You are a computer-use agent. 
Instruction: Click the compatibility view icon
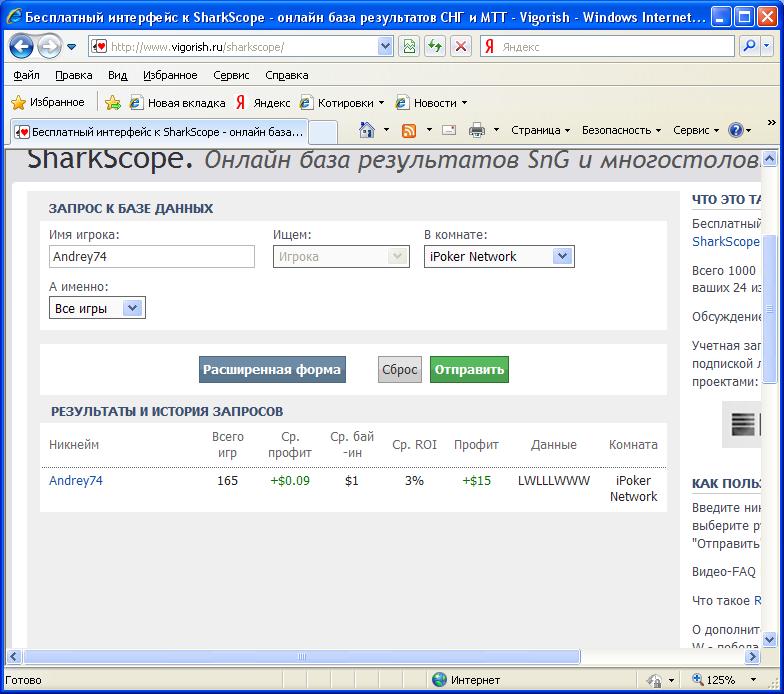[x=409, y=47]
